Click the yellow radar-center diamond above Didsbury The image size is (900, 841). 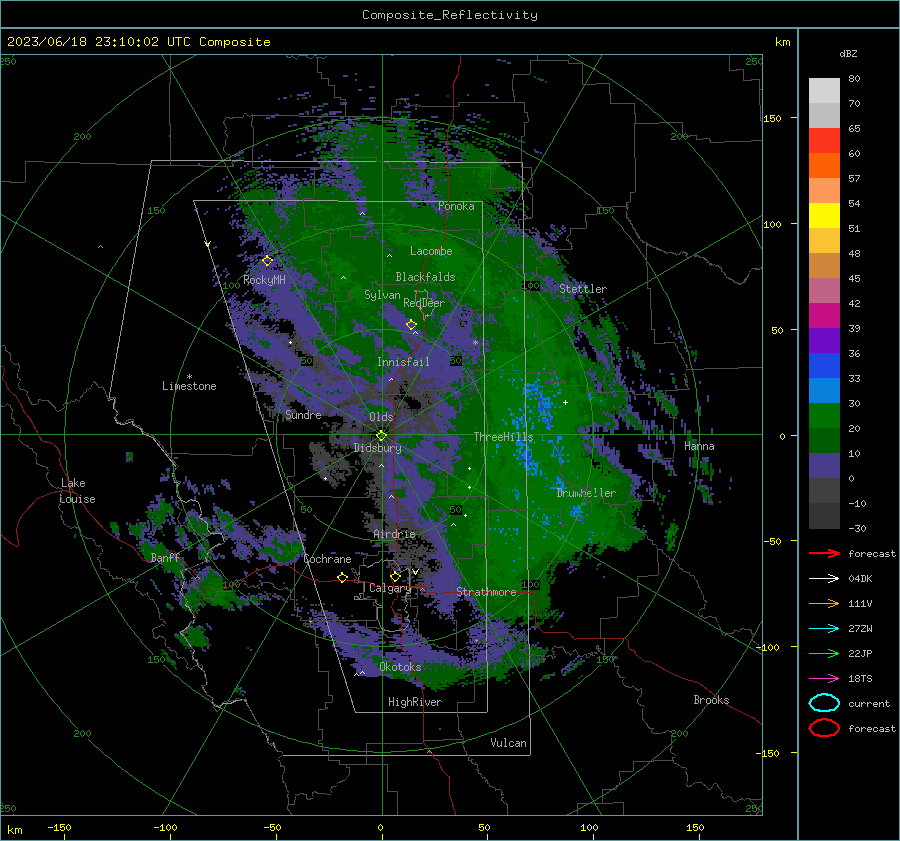coord(382,436)
